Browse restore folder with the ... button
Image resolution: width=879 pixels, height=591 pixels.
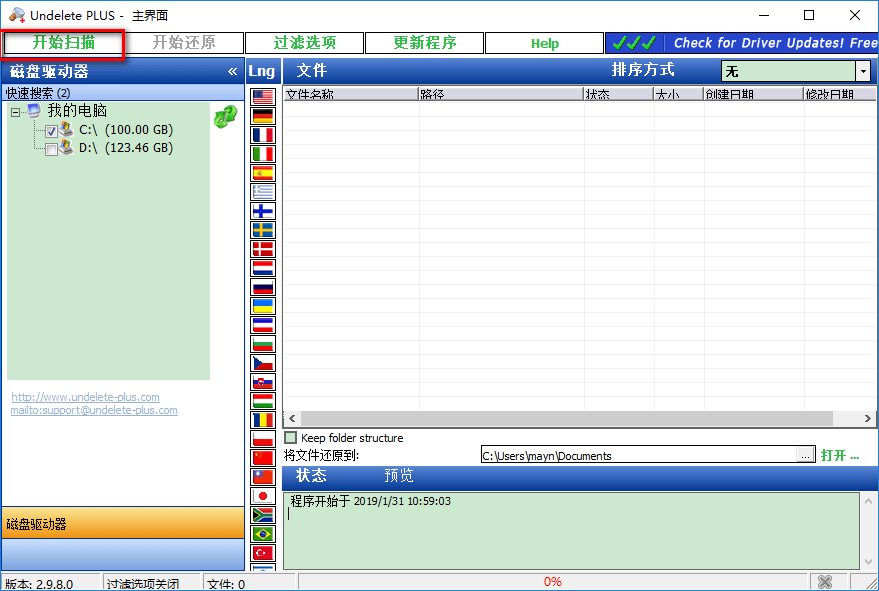[x=805, y=455]
